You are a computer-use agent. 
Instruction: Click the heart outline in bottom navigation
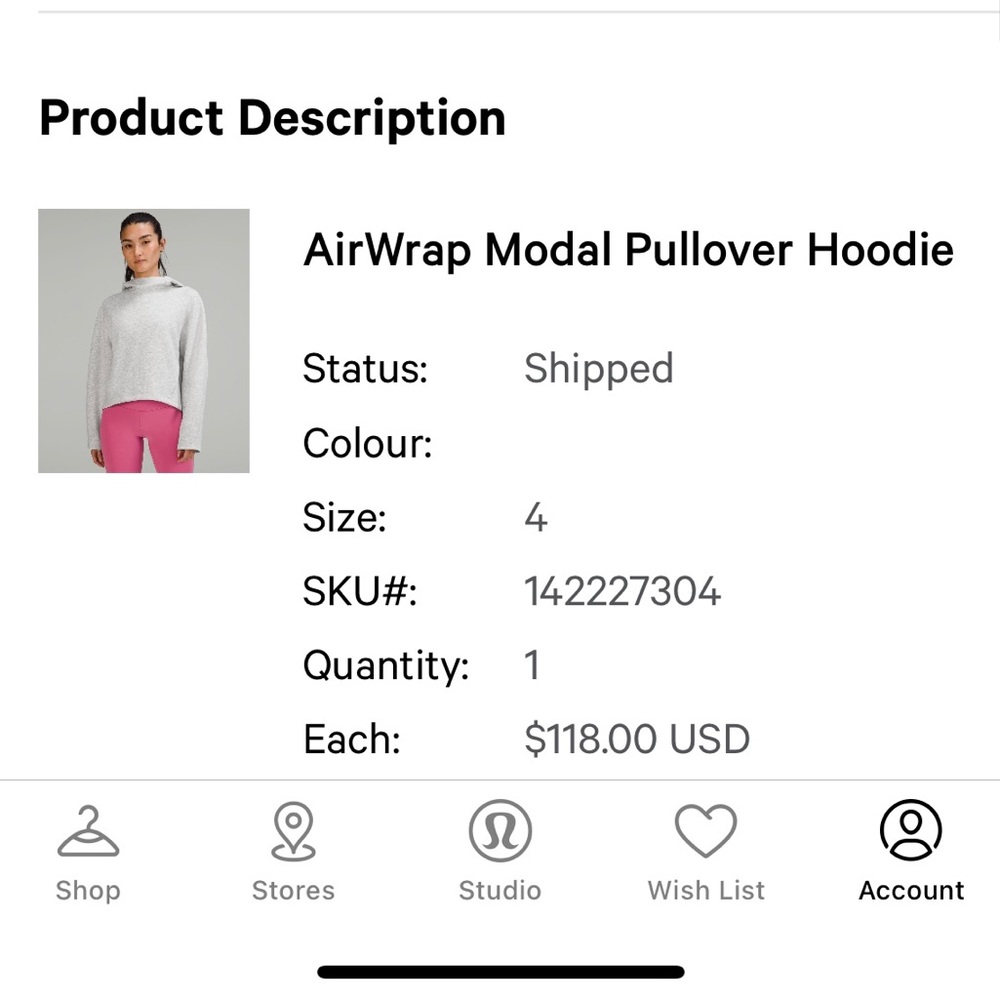point(706,830)
